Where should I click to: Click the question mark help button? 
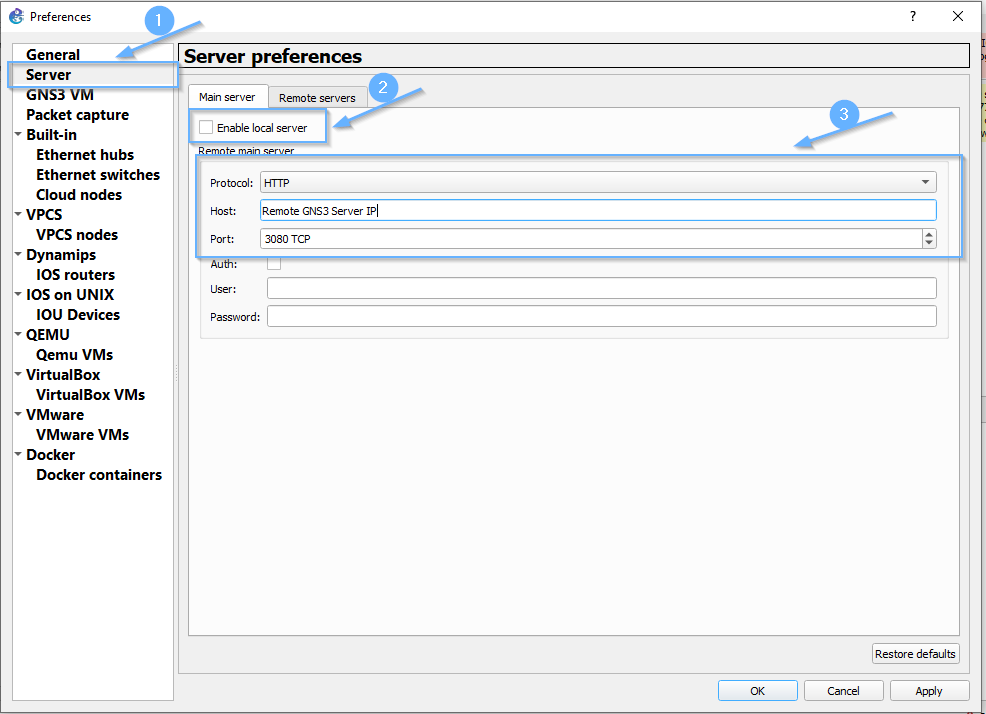click(912, 16)
